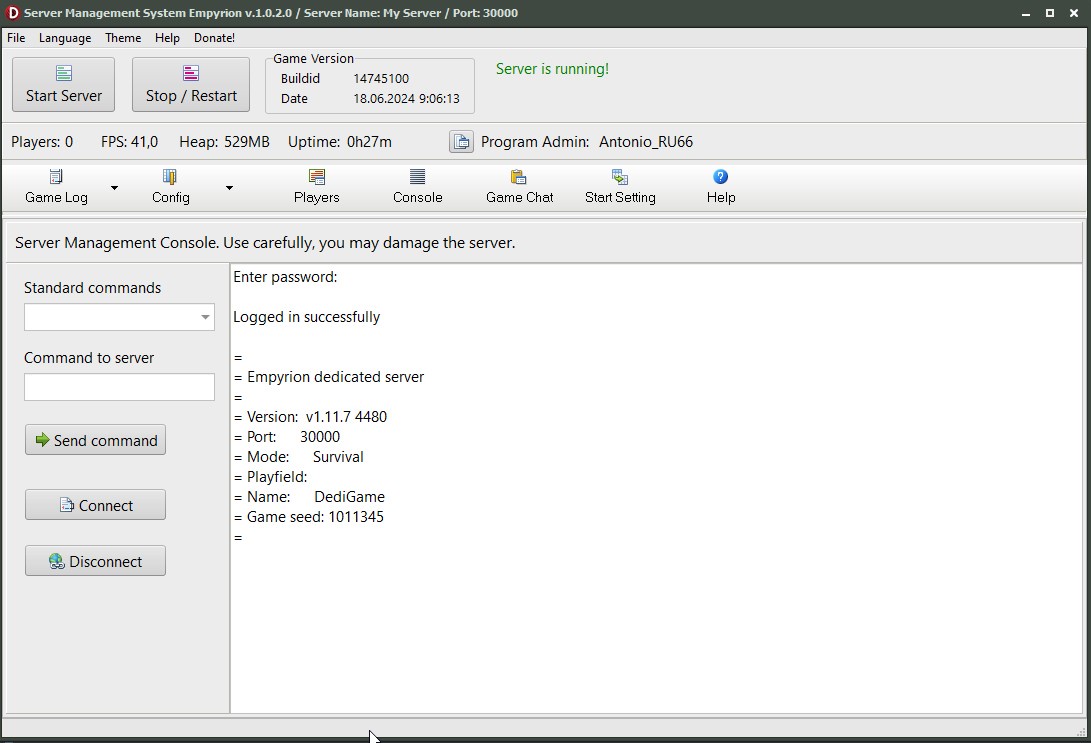The image size is (1091, 743).
Task: Open the Standard commands combo box
Action: click(119, 317)
